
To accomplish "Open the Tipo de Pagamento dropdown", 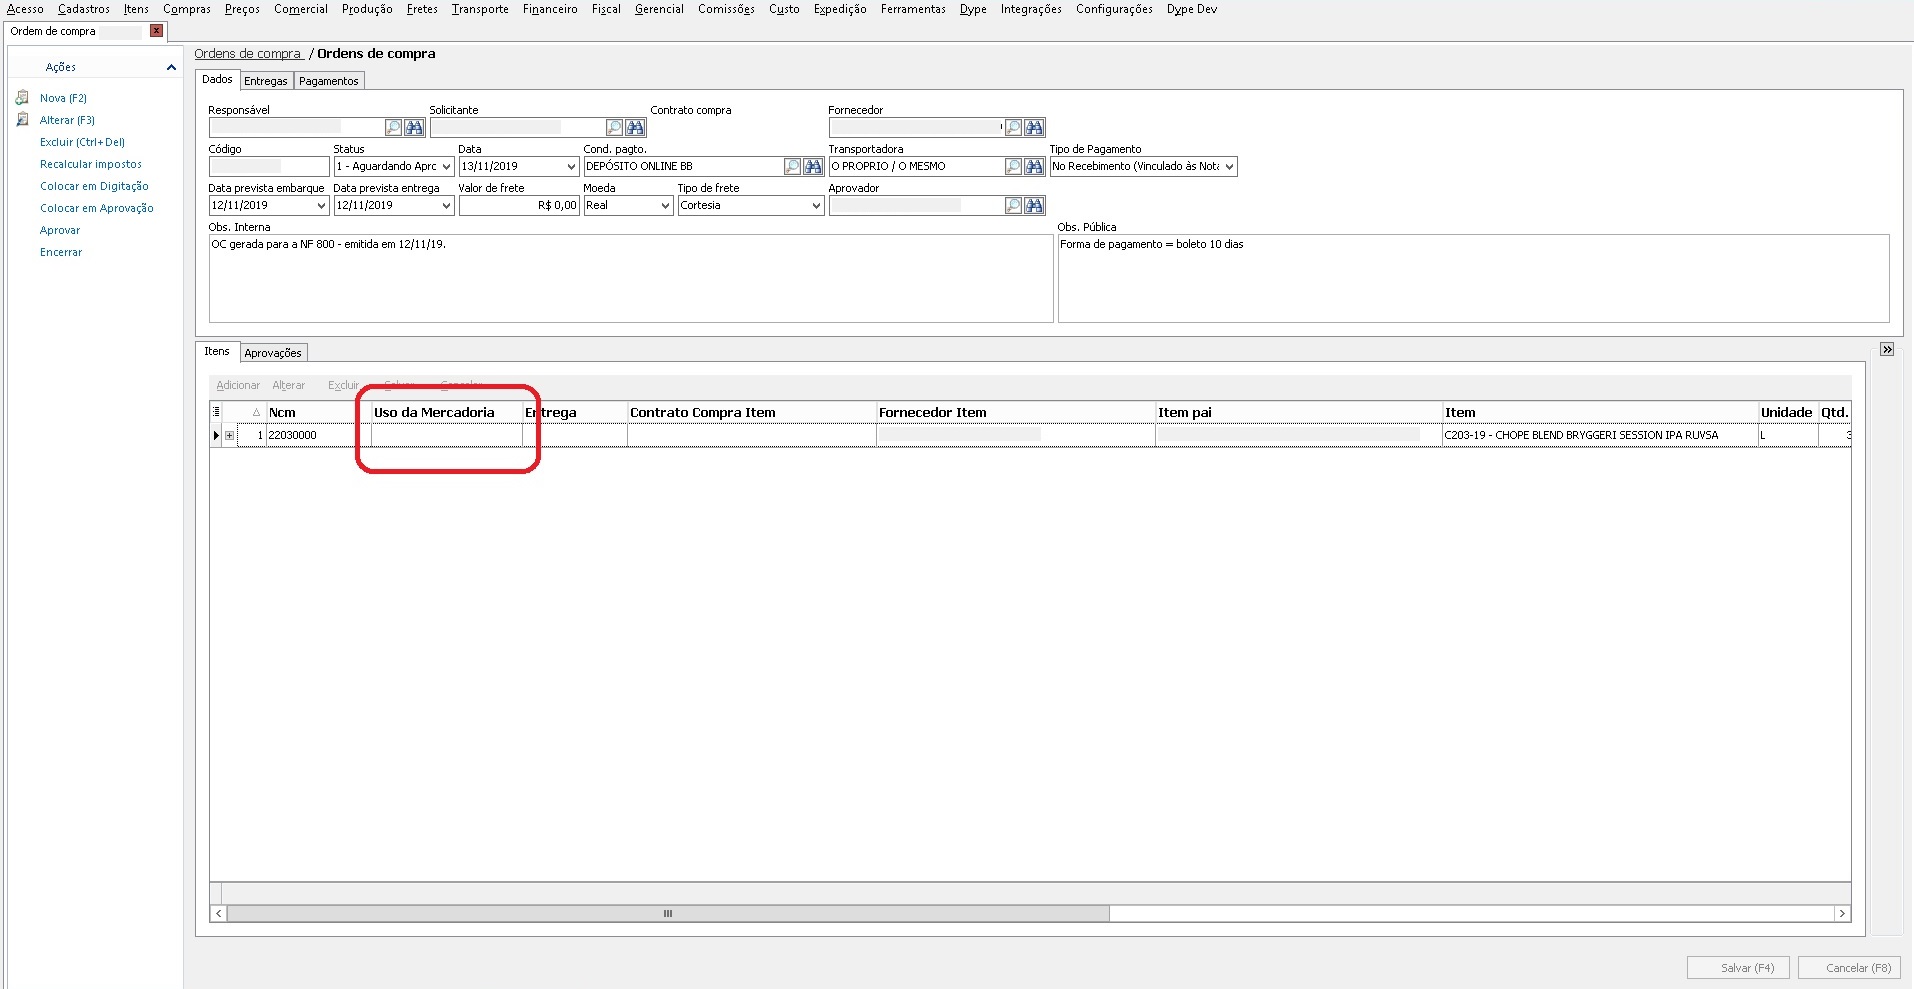I will click(1229, 167).
